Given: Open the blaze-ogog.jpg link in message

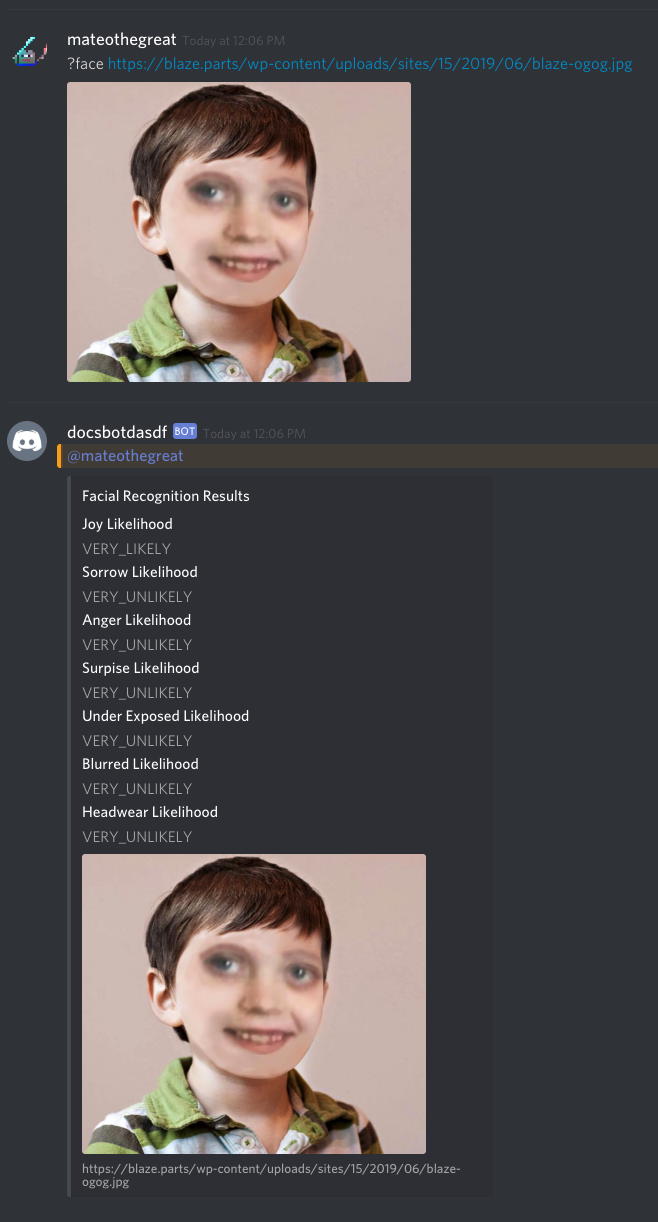Looking at the screenshot, I should click(370, 63).
